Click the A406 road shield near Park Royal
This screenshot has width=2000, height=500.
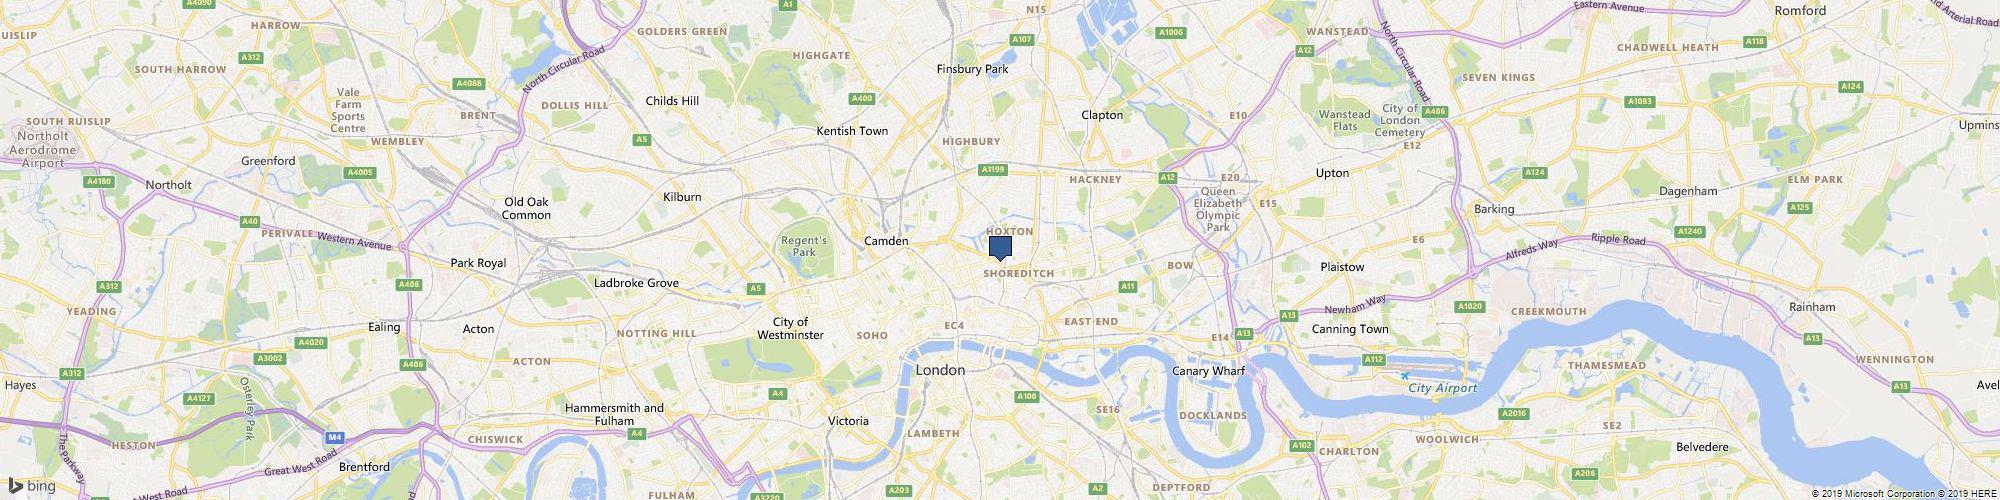tap(408, 285)
